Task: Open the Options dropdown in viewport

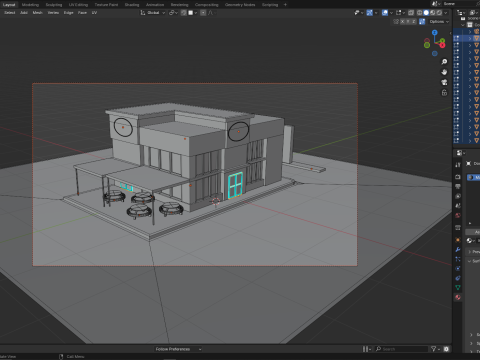Action: [439, 22]
